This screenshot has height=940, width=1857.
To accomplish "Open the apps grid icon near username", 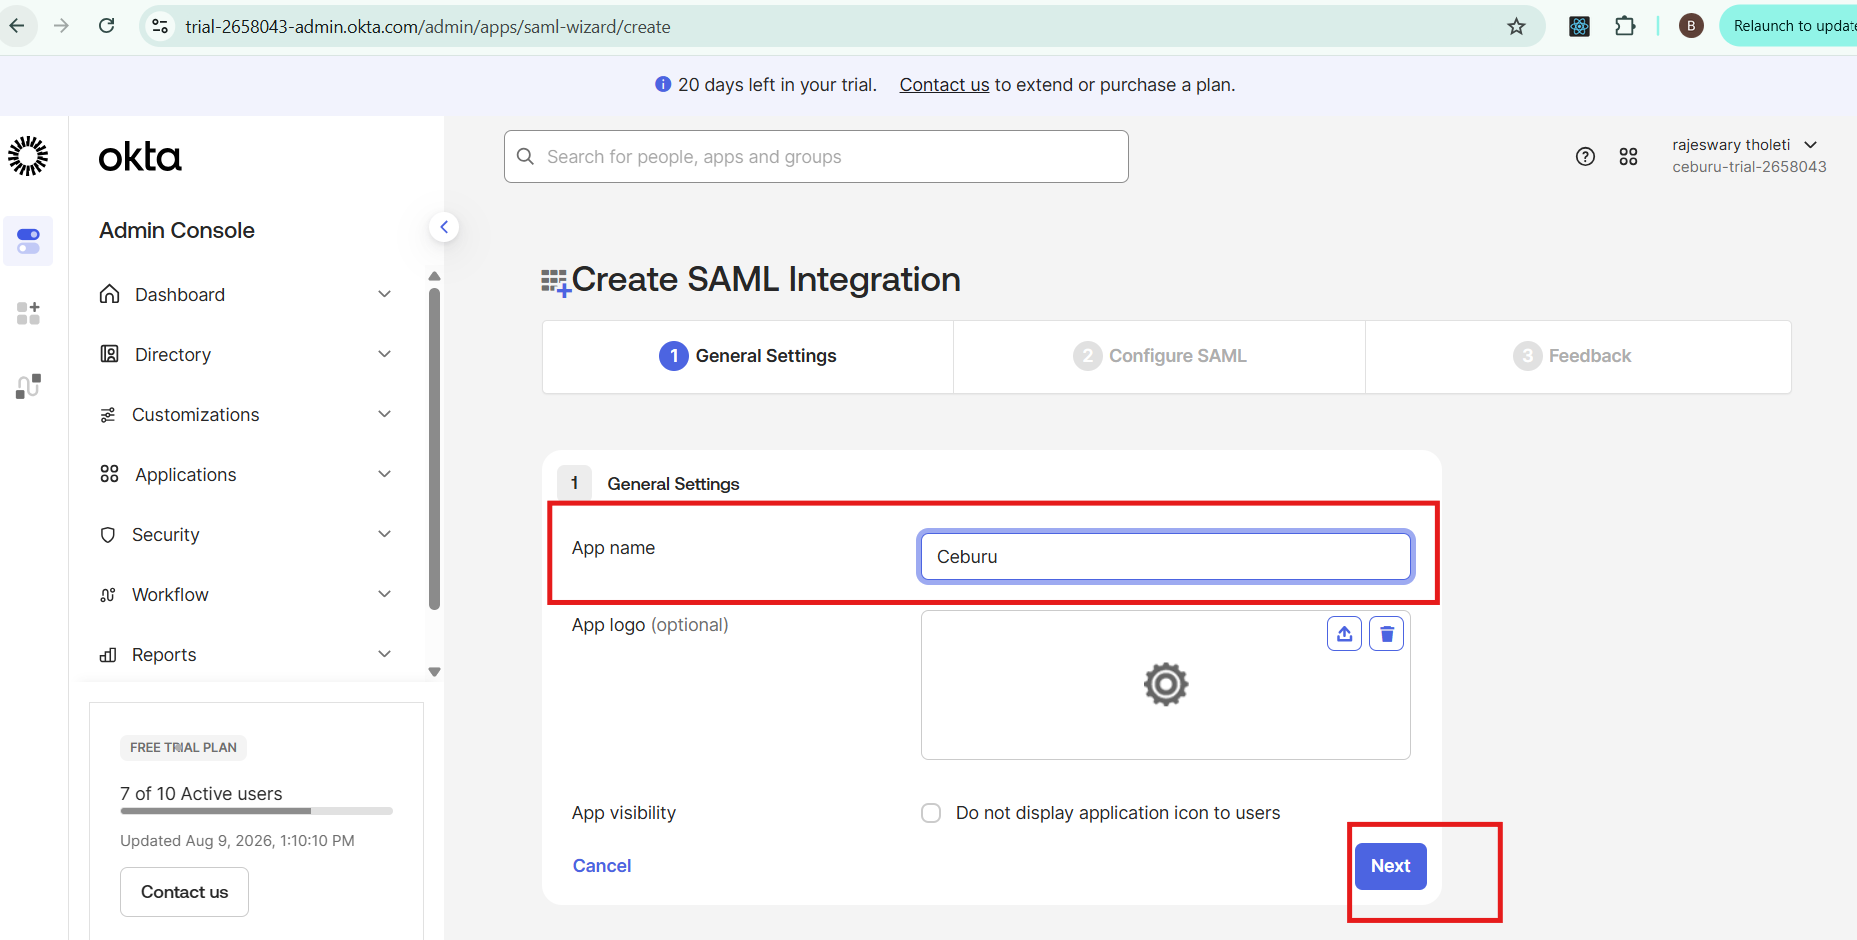I will 1628,156.
